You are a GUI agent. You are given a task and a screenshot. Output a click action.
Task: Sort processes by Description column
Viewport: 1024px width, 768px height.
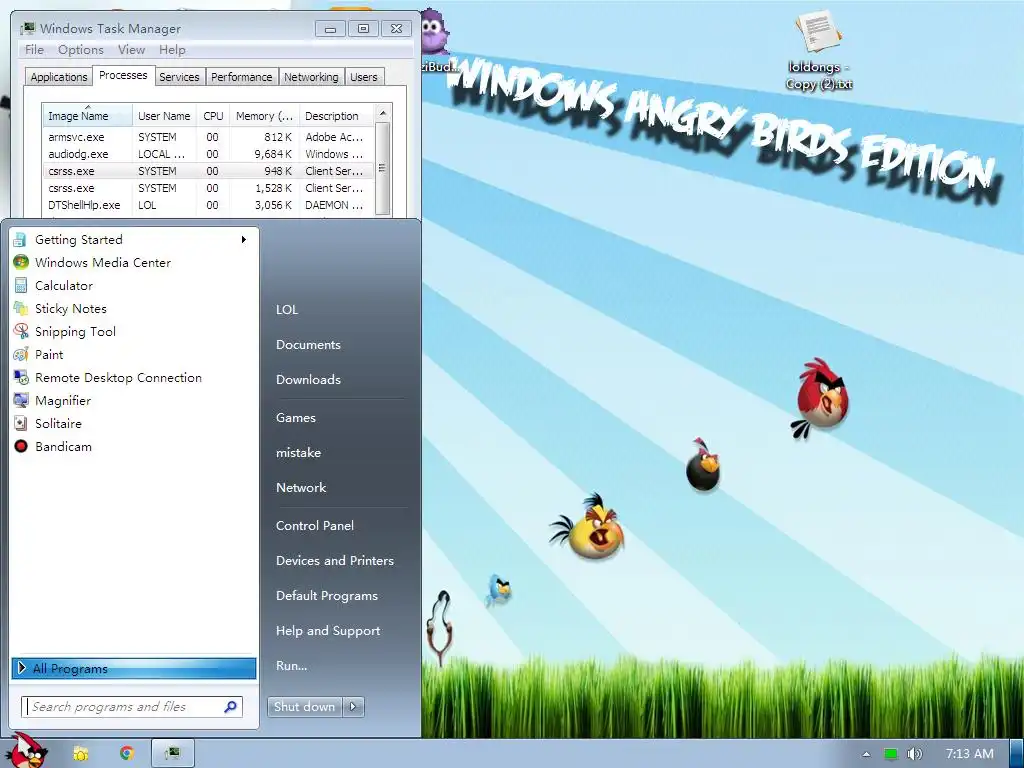(336, 116)
